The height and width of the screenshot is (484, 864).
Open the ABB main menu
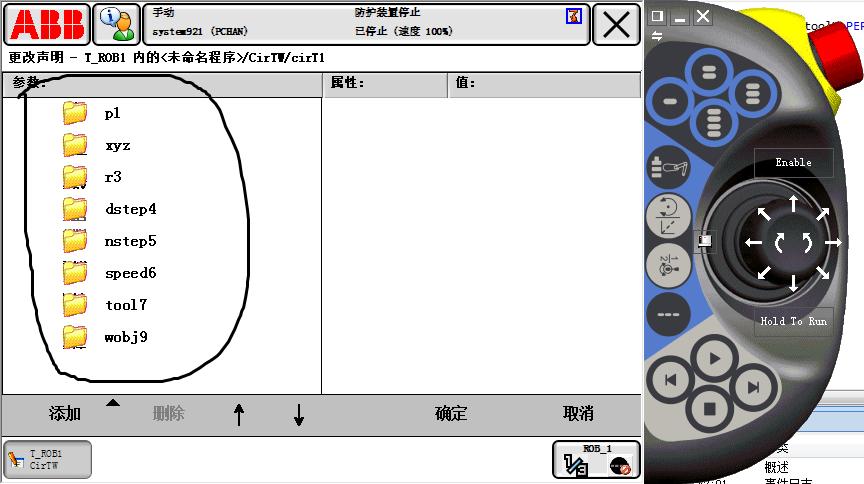[x=47, y=24]
